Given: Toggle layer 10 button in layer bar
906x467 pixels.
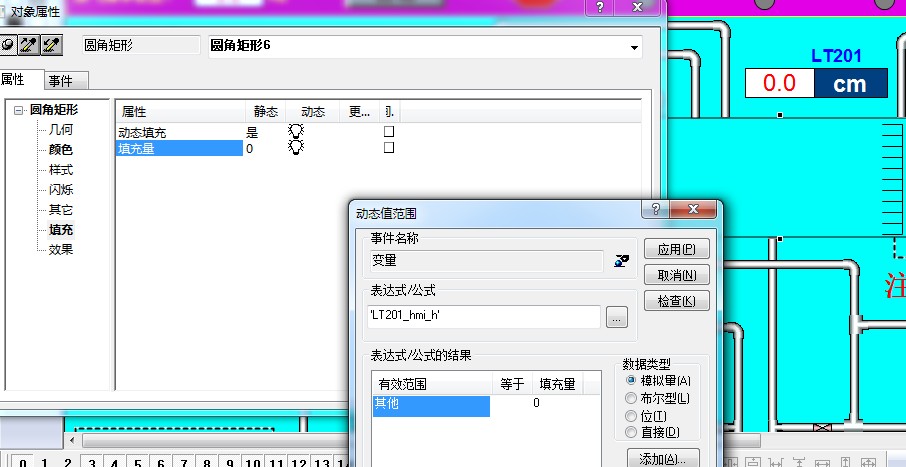Looking at the screenshot, I should click(x=253, y=463).
